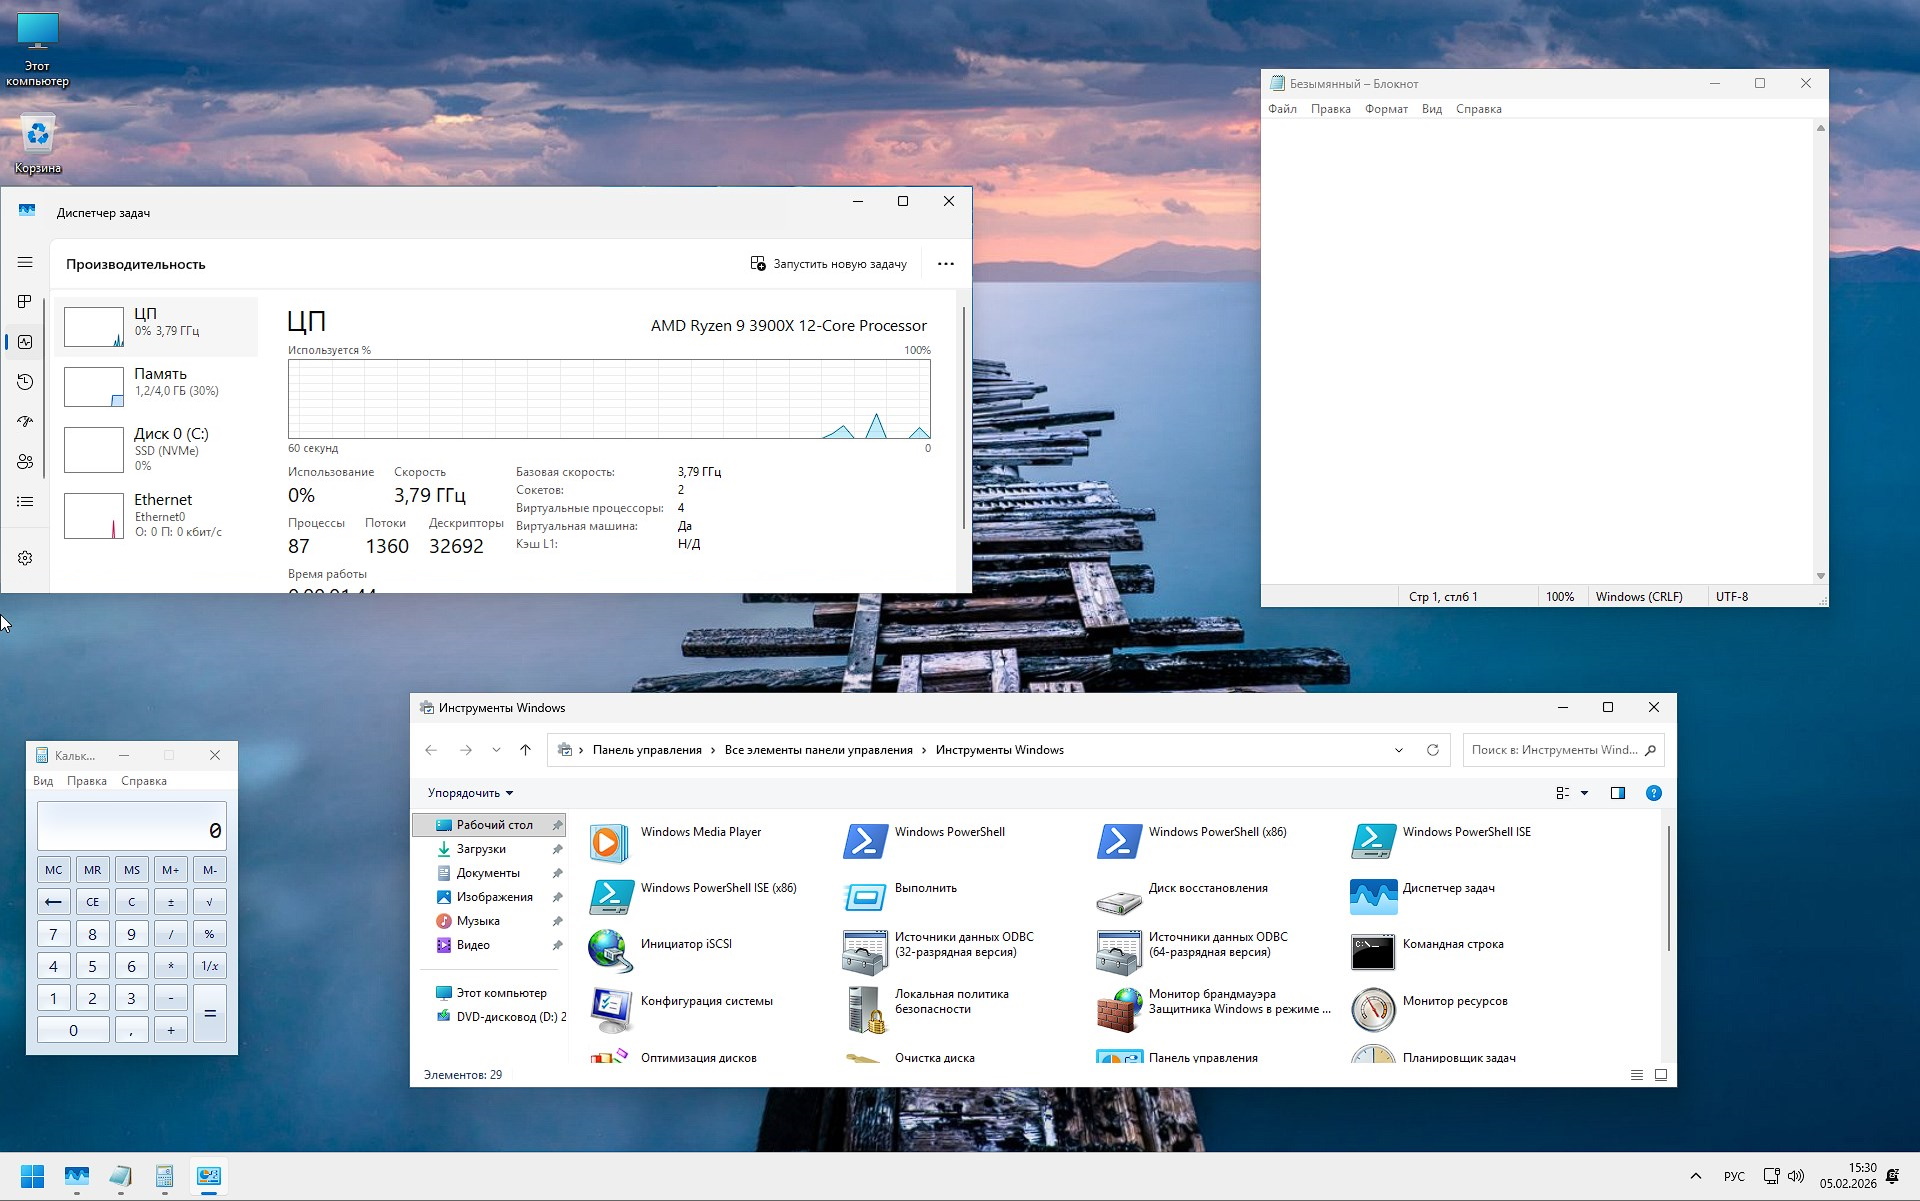The height and width of the screenshot is (1201, 1920).
Task: Click the refresh icon in Explorer address bar
Action: [1433, 750]
